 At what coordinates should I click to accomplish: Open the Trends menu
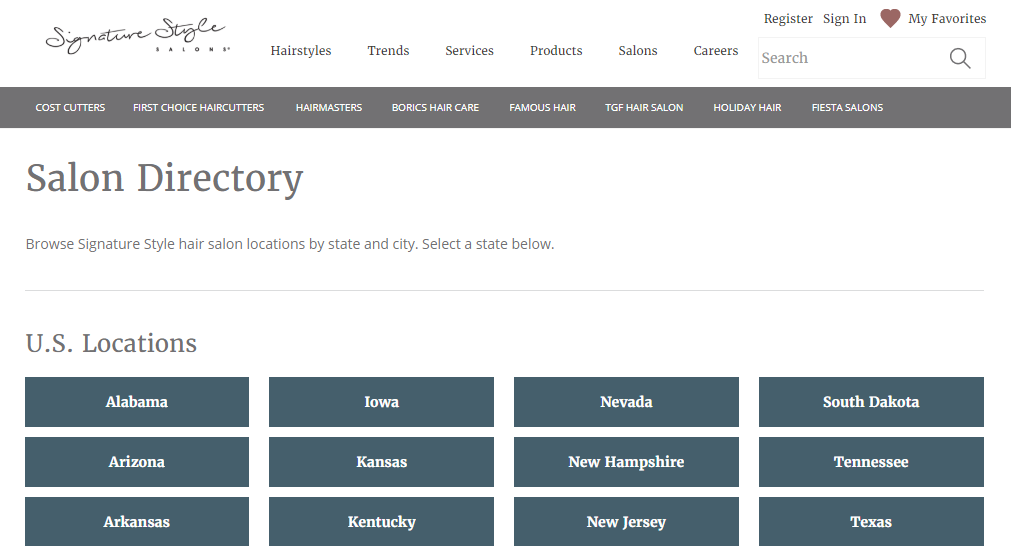[388, 51]
